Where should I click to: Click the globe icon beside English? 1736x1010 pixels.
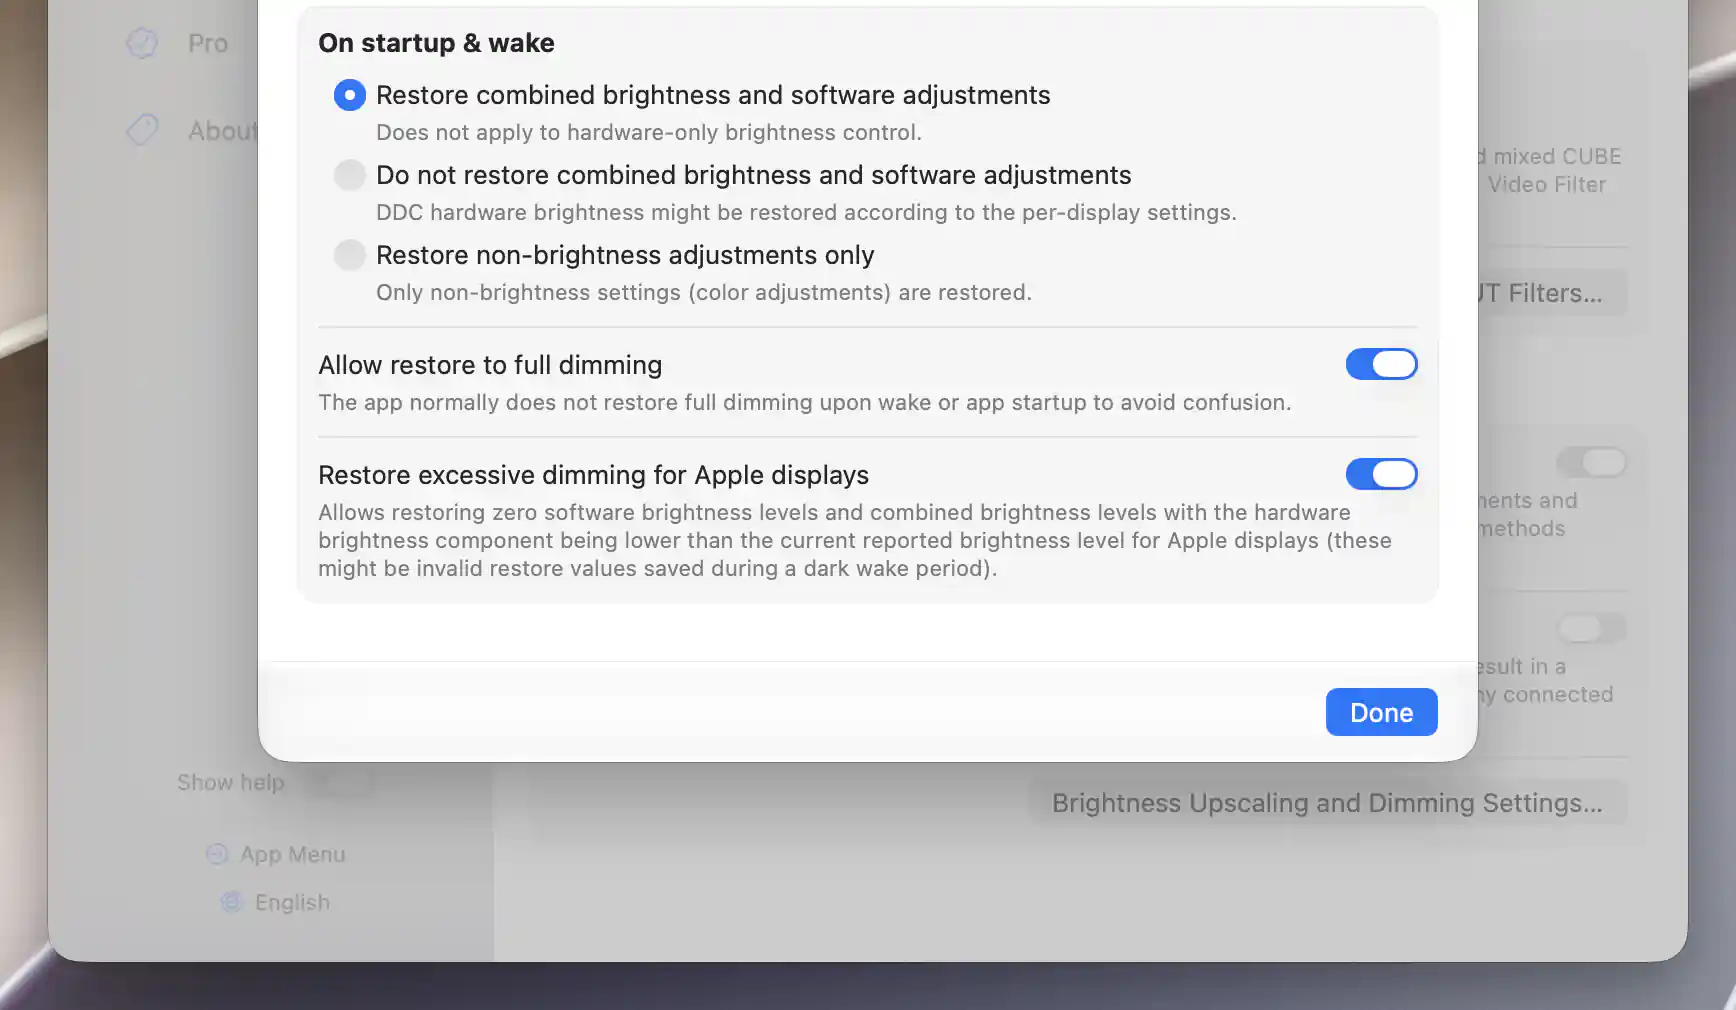pyautogui.click(x=232, y=902)
